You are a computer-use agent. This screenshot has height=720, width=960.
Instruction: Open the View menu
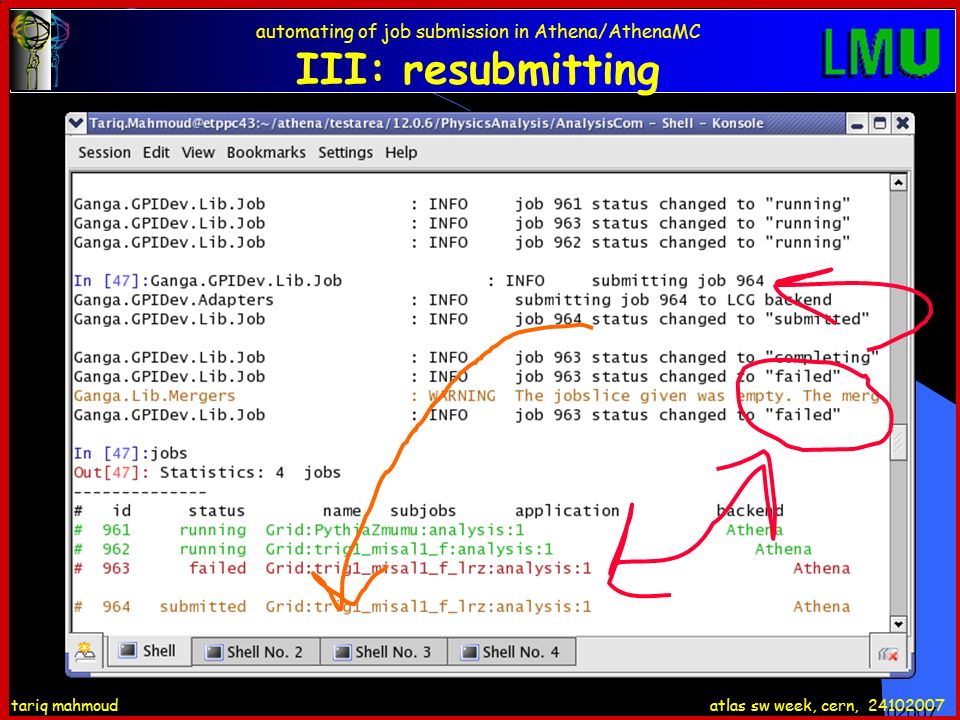[x=198, y=152]
